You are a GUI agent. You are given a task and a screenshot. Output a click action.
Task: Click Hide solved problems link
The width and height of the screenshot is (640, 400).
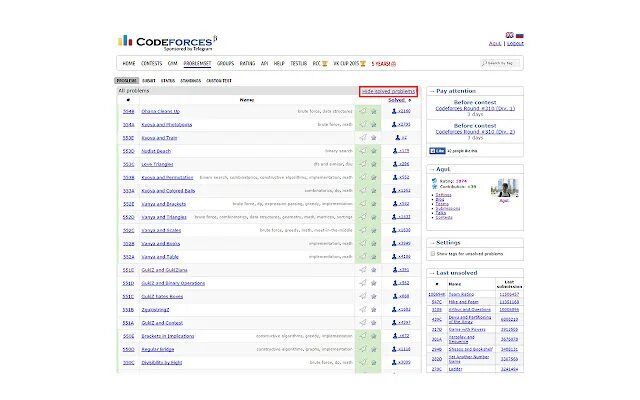(x=389, y=91)
